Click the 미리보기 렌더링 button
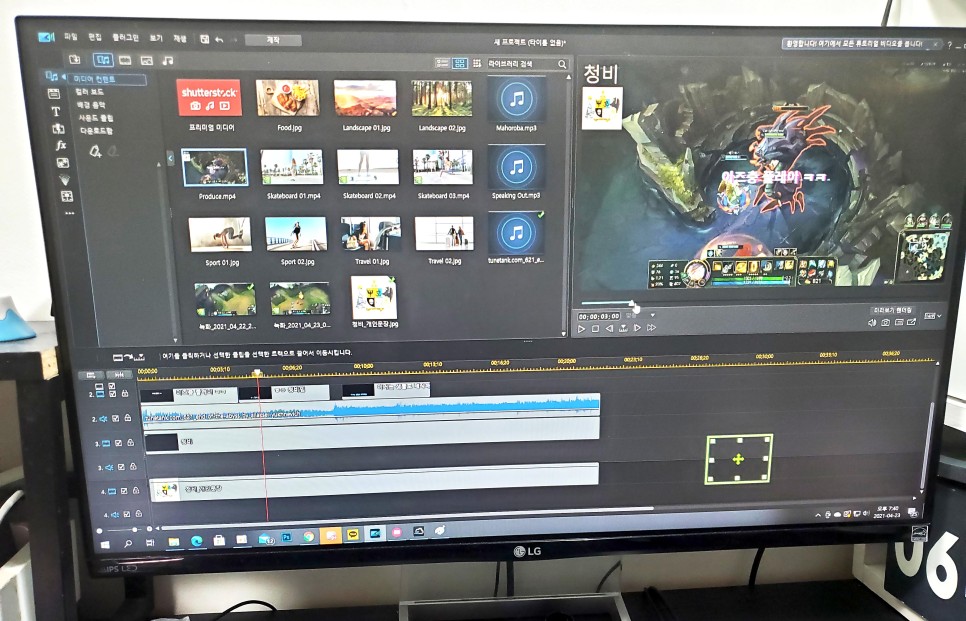Viewport: 966px width, 621px height. coord(892,310)
